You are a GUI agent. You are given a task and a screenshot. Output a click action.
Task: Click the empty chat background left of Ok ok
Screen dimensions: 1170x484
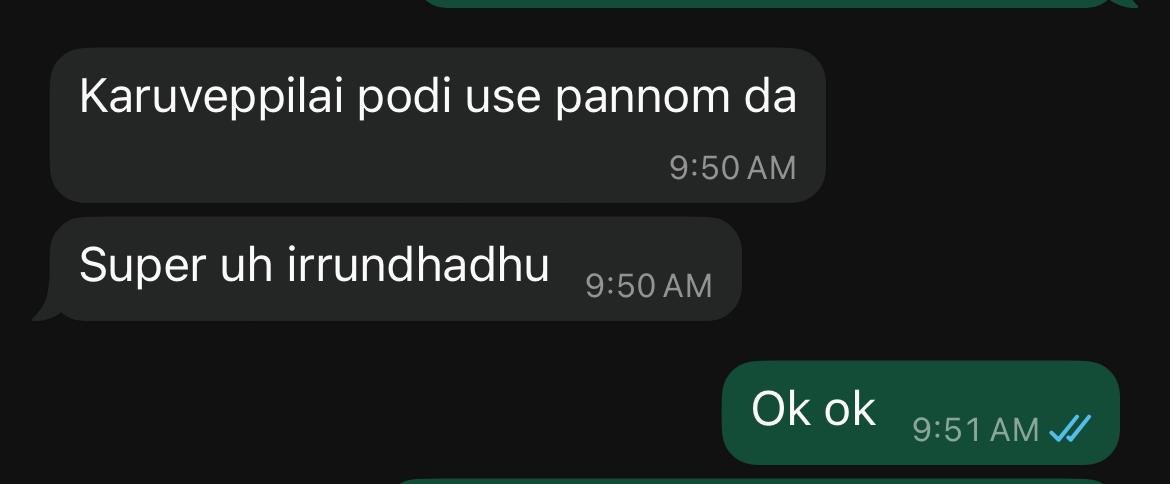coord(358,412)
